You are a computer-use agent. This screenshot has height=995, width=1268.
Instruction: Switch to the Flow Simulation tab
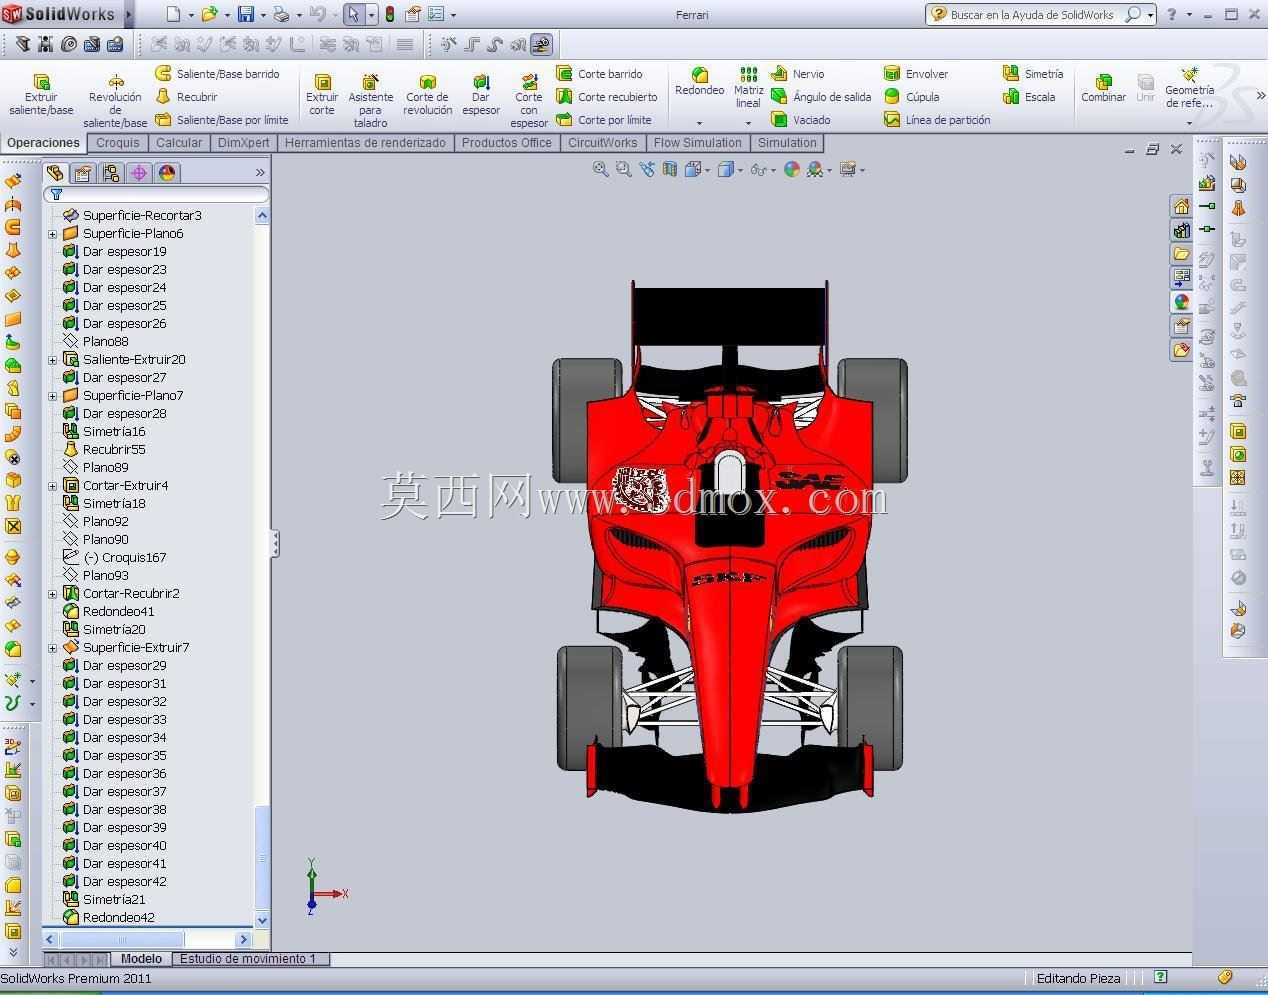[698, 143]
